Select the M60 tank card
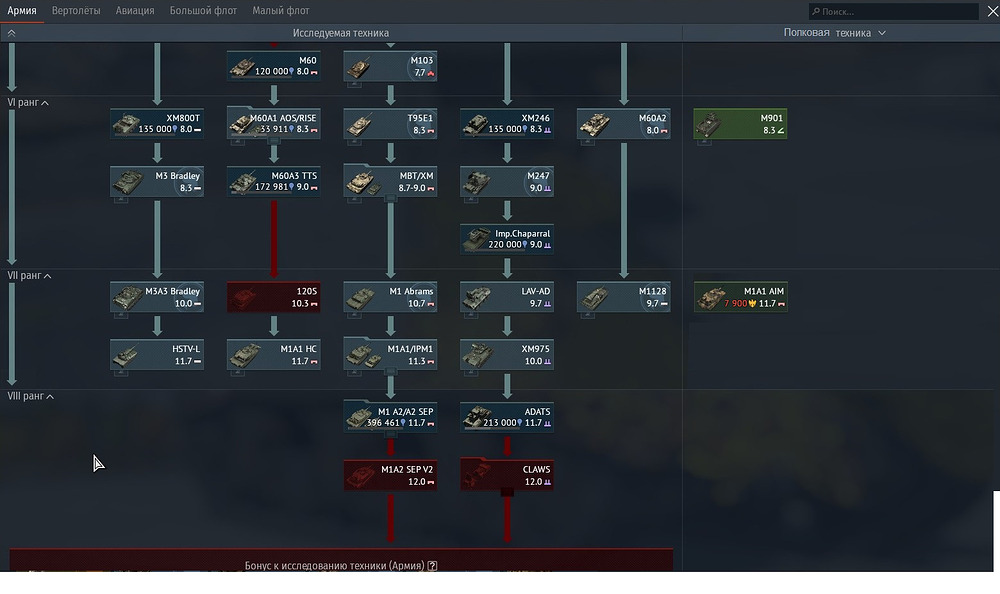This screenshot has height=594, width=1000. (x=274, y=66)
